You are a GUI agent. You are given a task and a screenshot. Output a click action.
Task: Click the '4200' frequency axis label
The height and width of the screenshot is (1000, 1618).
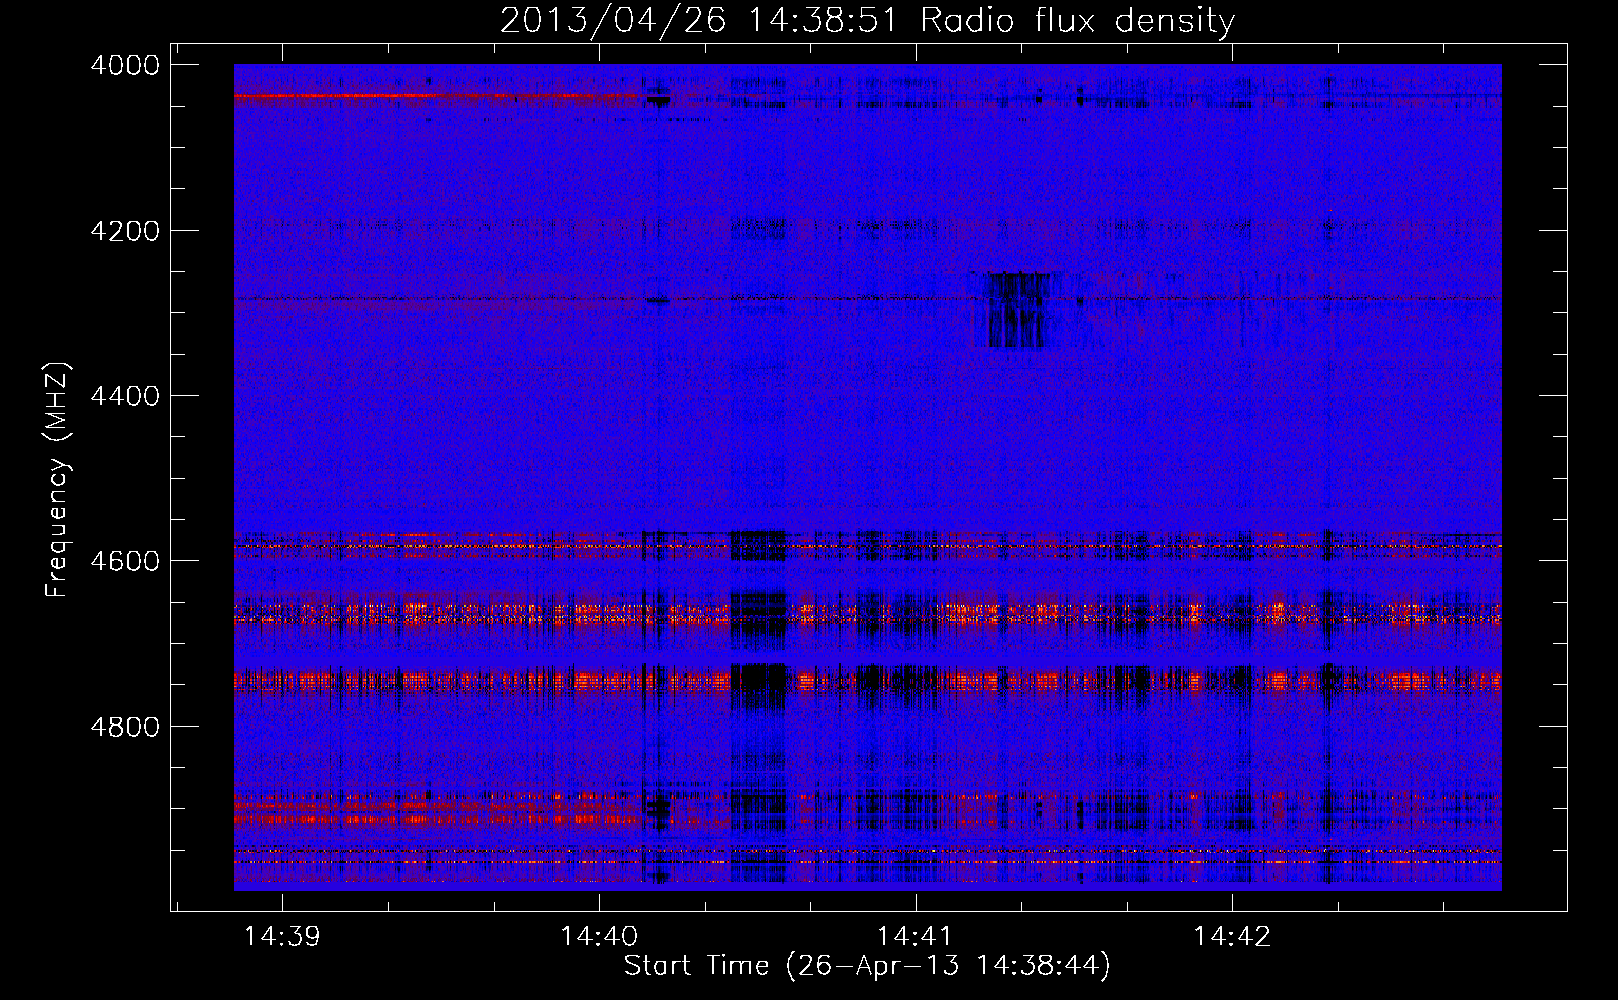coord(124,231)
